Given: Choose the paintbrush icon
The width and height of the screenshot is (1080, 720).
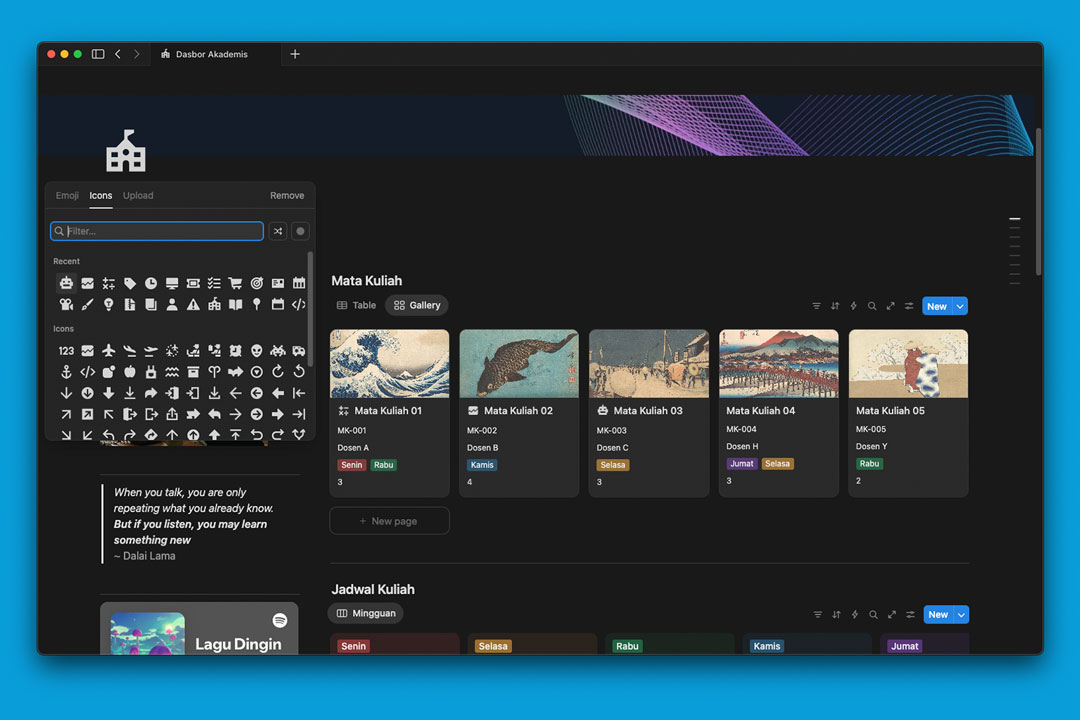Looking at the screenshot, I should pyautogui.click(x=87, y=304).
